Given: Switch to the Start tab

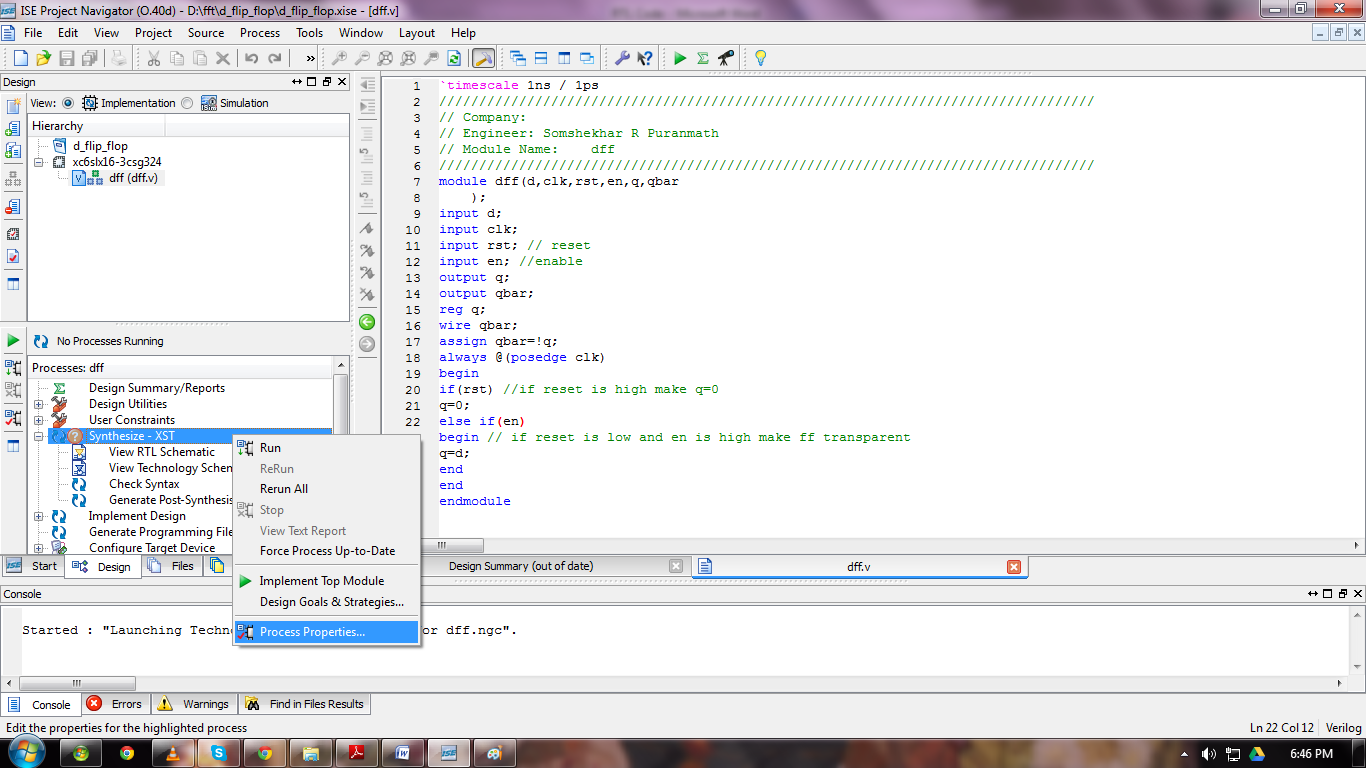Looking at the screenshot, I should [33, 566].
